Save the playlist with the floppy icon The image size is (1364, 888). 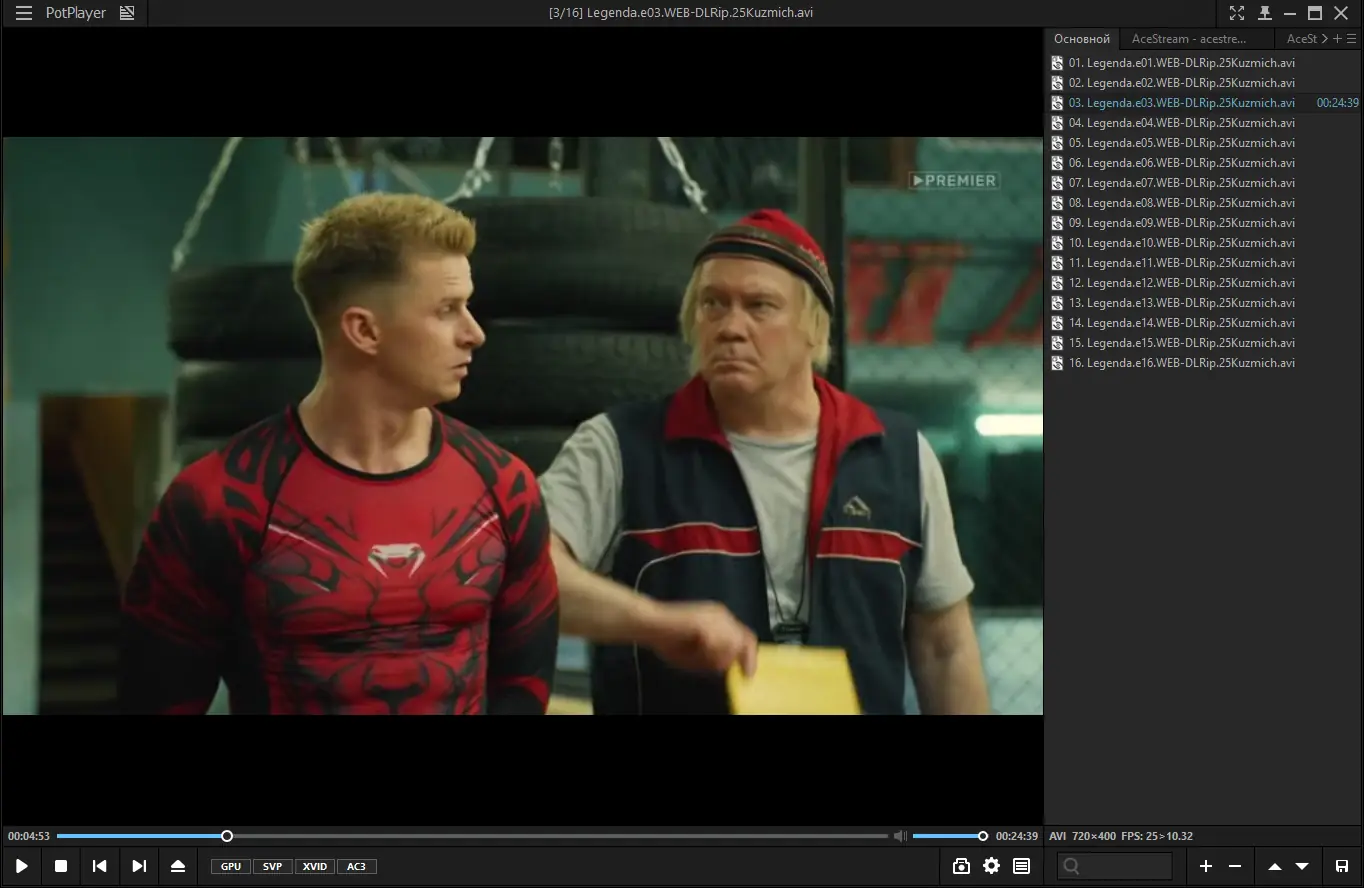pos(1342,866)
